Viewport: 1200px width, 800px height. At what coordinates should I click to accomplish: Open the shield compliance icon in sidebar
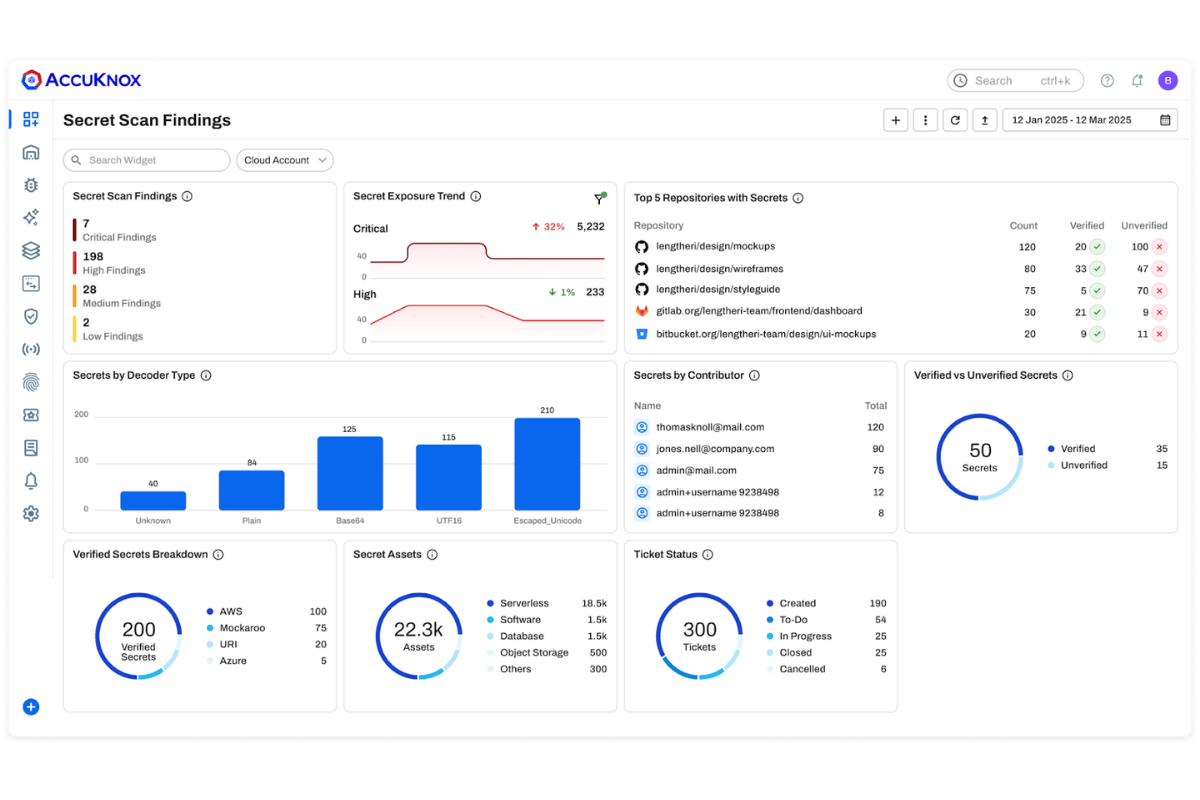30,316
